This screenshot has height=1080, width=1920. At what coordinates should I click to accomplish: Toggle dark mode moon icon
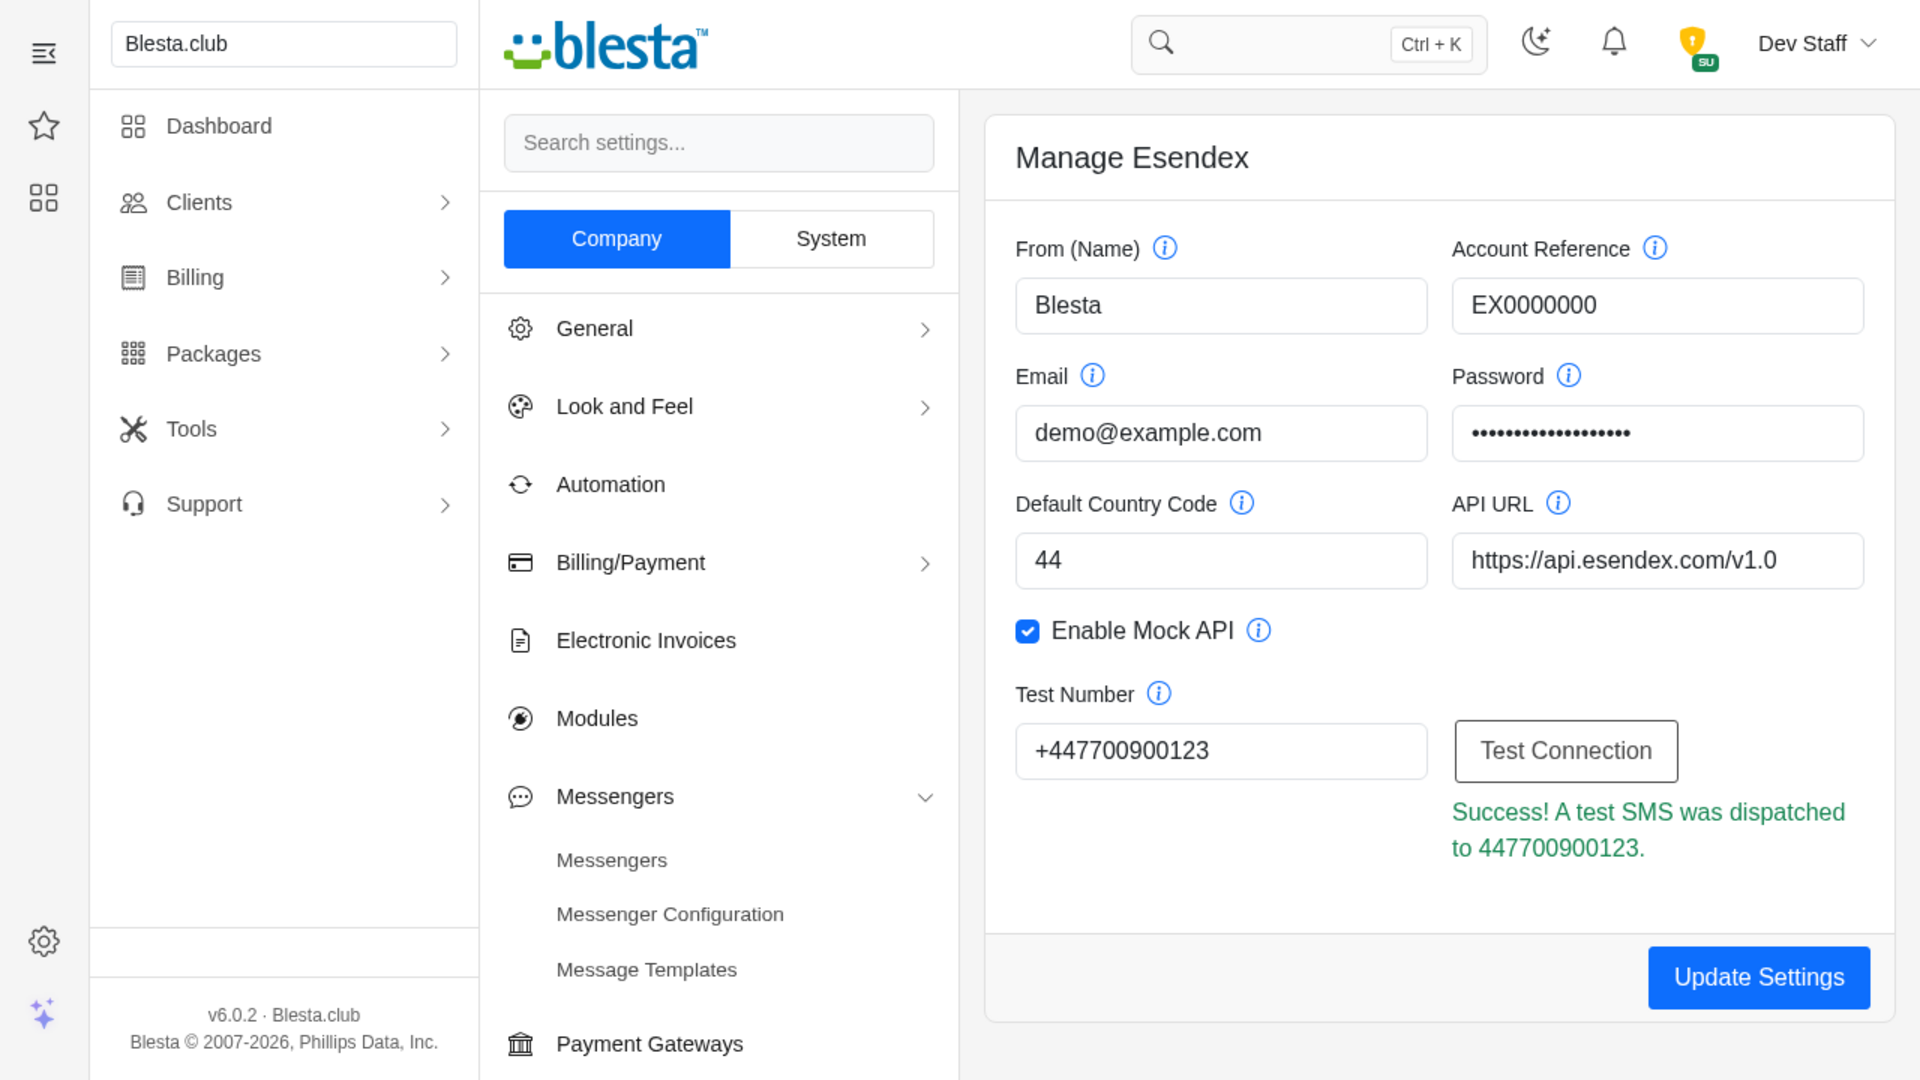click(x=1536, y=42)
